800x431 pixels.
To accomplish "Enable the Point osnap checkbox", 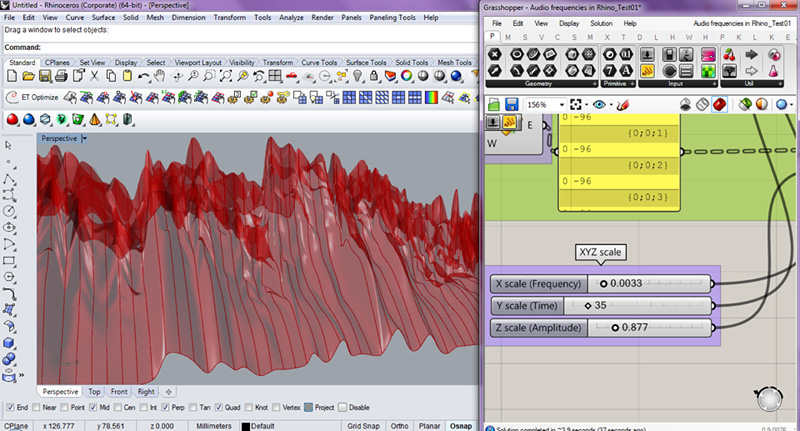I will tap(64, 407).
